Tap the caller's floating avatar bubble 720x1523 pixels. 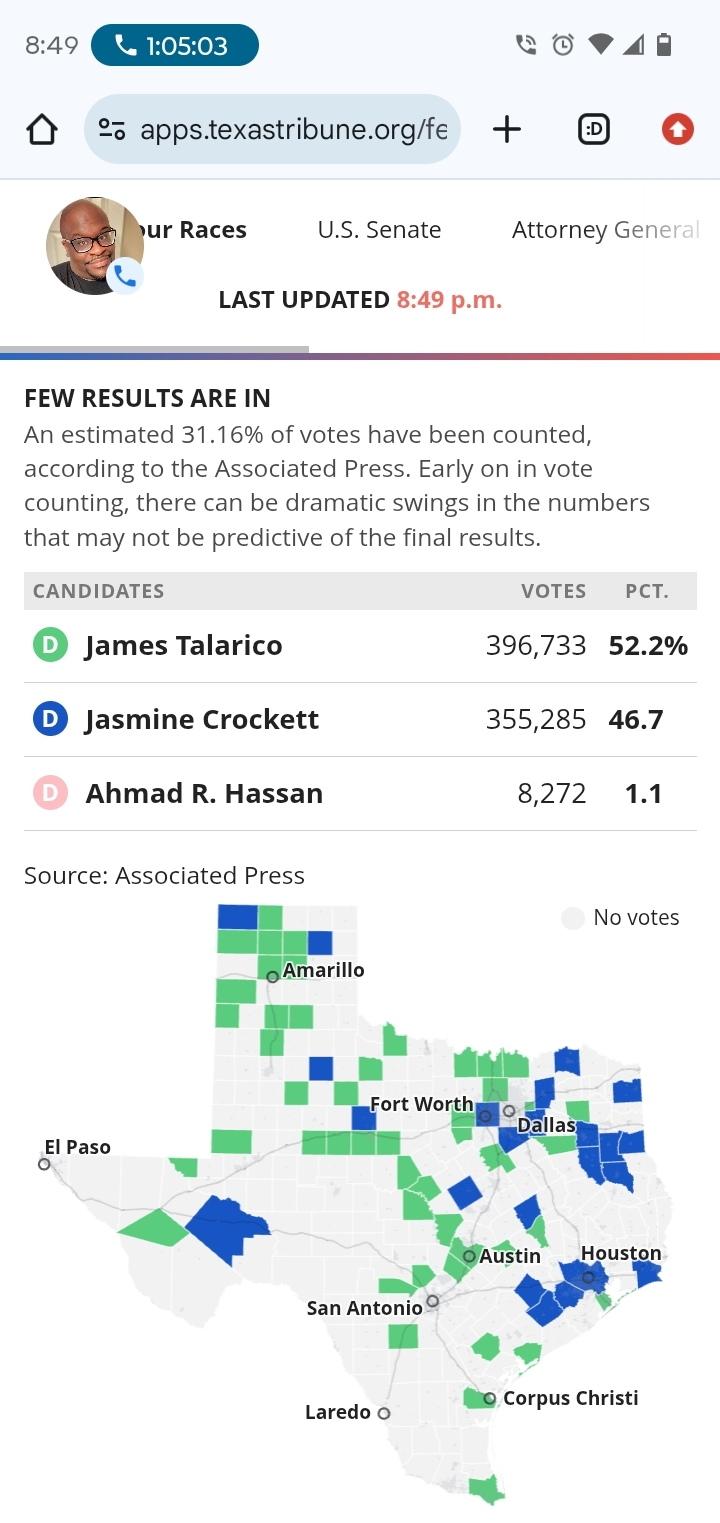(x=94, y=246)
